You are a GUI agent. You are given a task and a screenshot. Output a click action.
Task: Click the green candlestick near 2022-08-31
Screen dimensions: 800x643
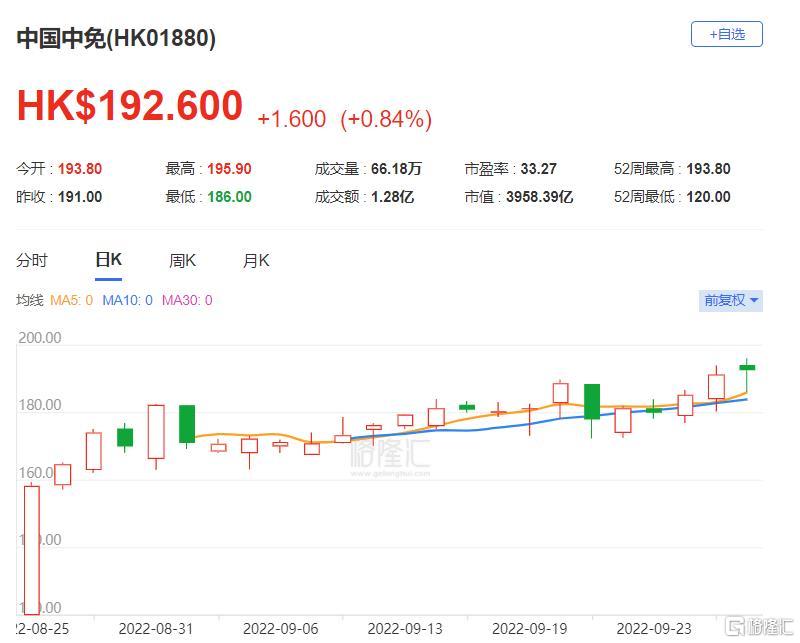pos(187,423)
